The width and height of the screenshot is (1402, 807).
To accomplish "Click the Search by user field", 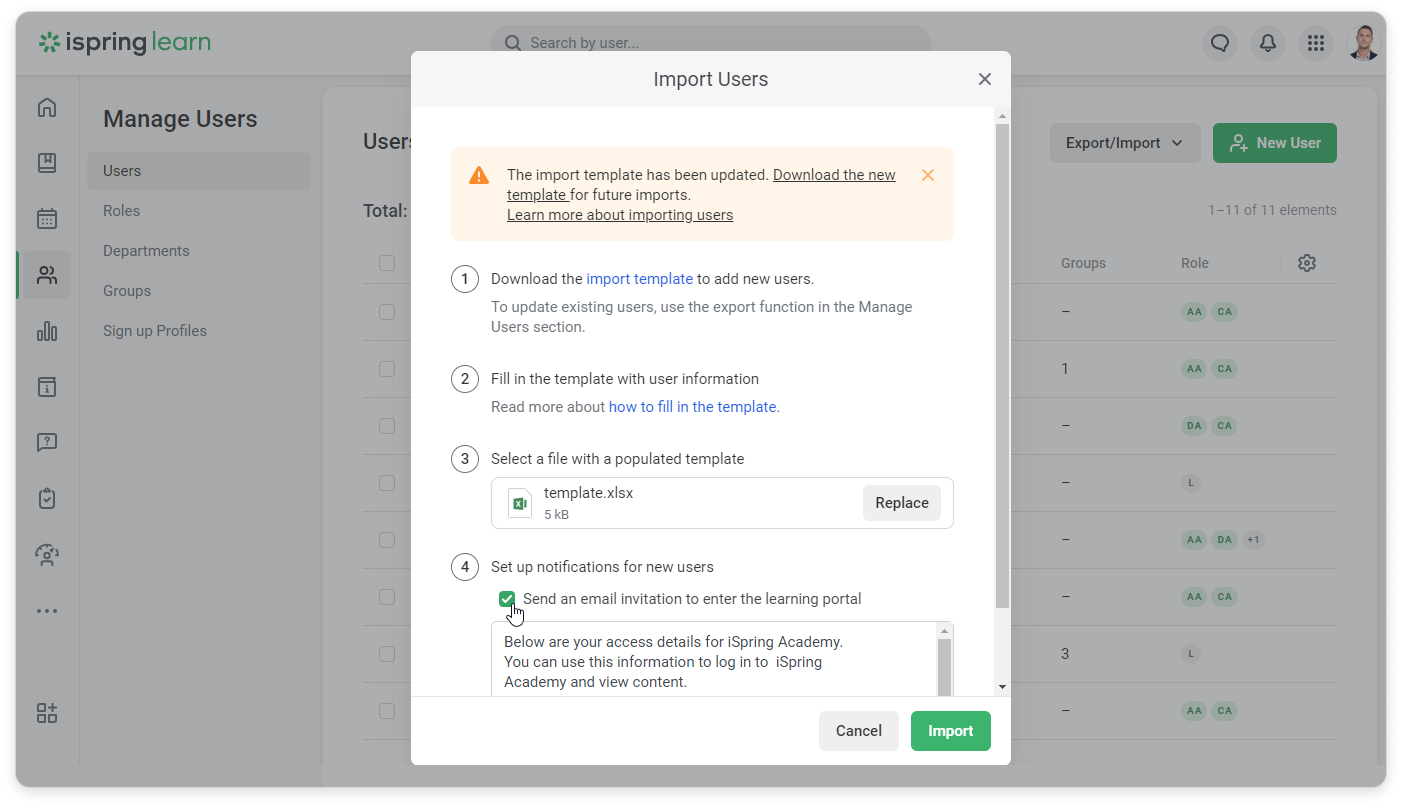I will pyautogui.click(x=711, y=43).
